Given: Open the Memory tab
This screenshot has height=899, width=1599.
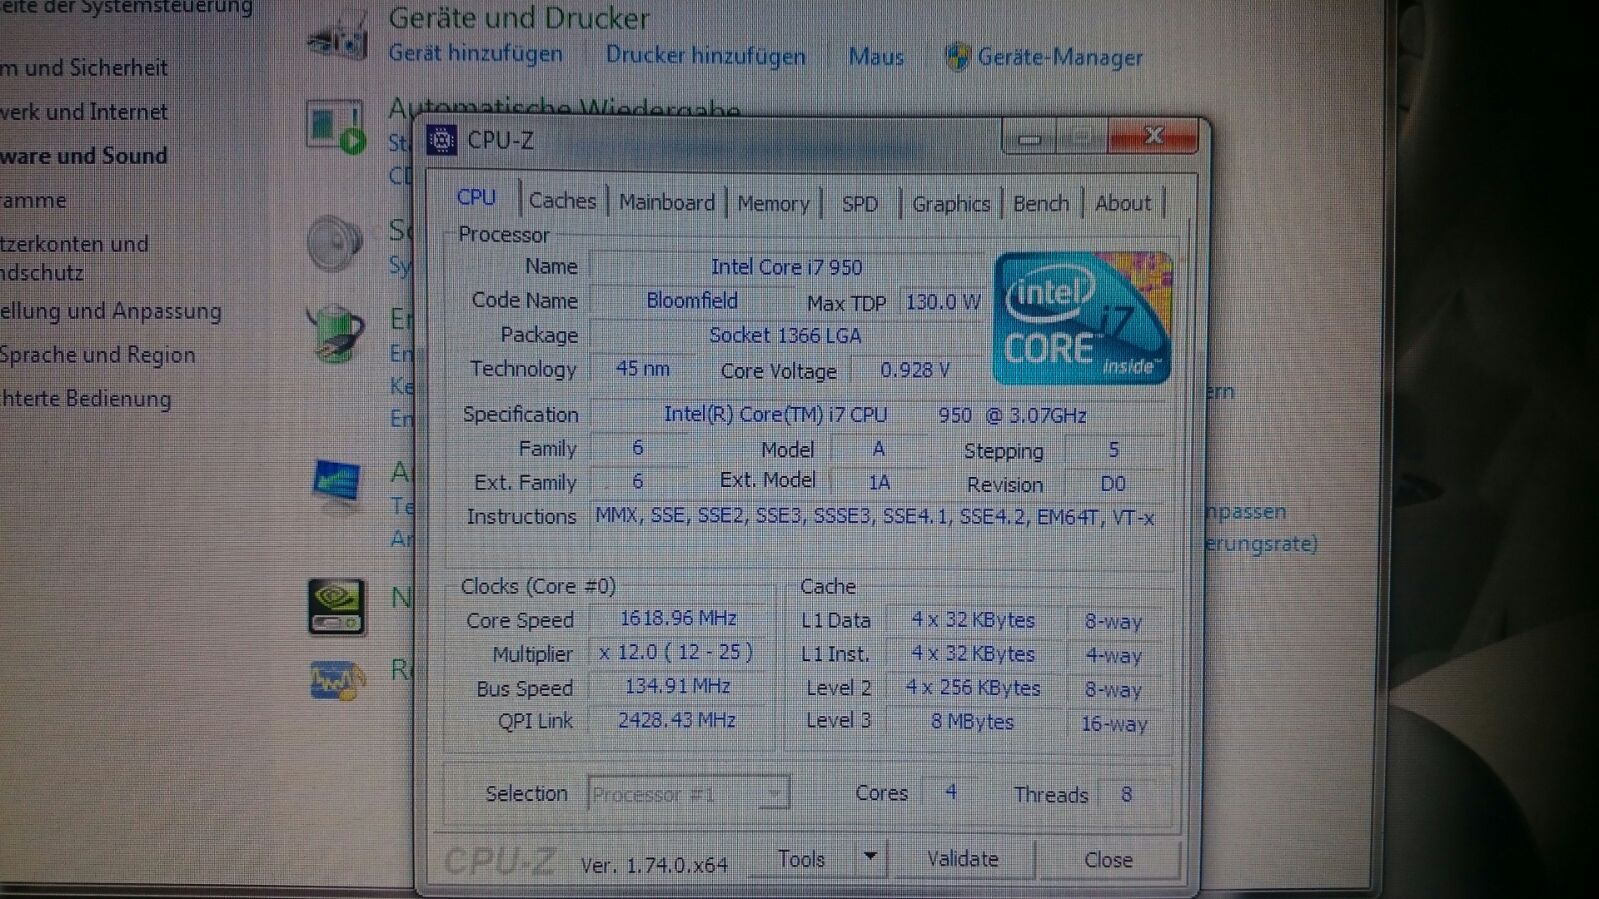Looking at the screenshot, I should click(x=773, y=203).
